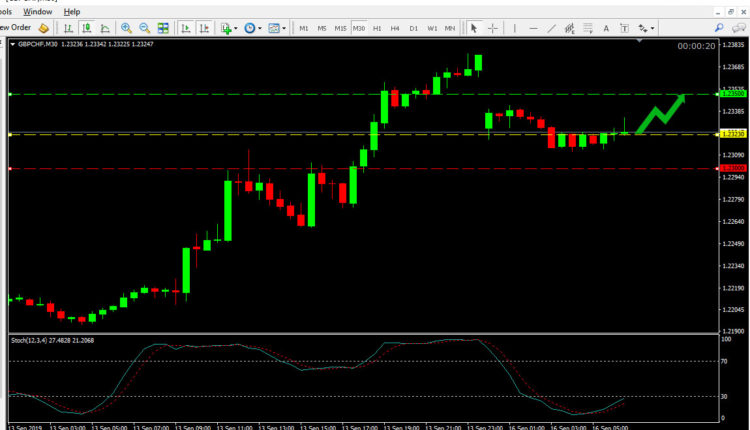Pick the trendline drawing tool
750x430 pixels.
551,28
